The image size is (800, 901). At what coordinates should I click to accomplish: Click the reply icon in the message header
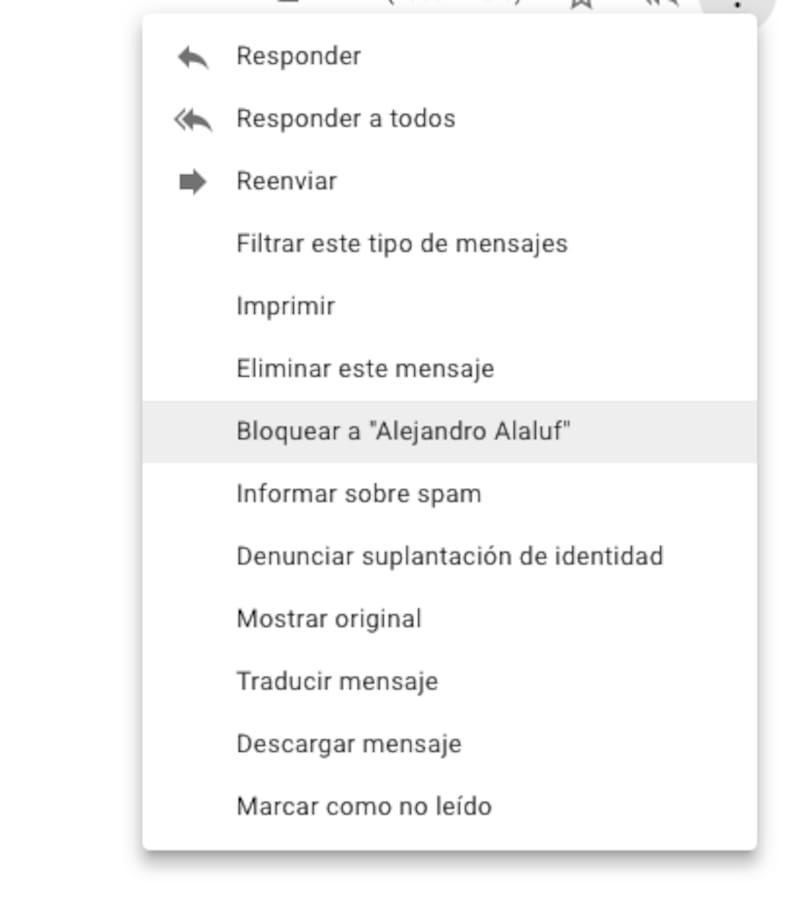tap(661, 3)
